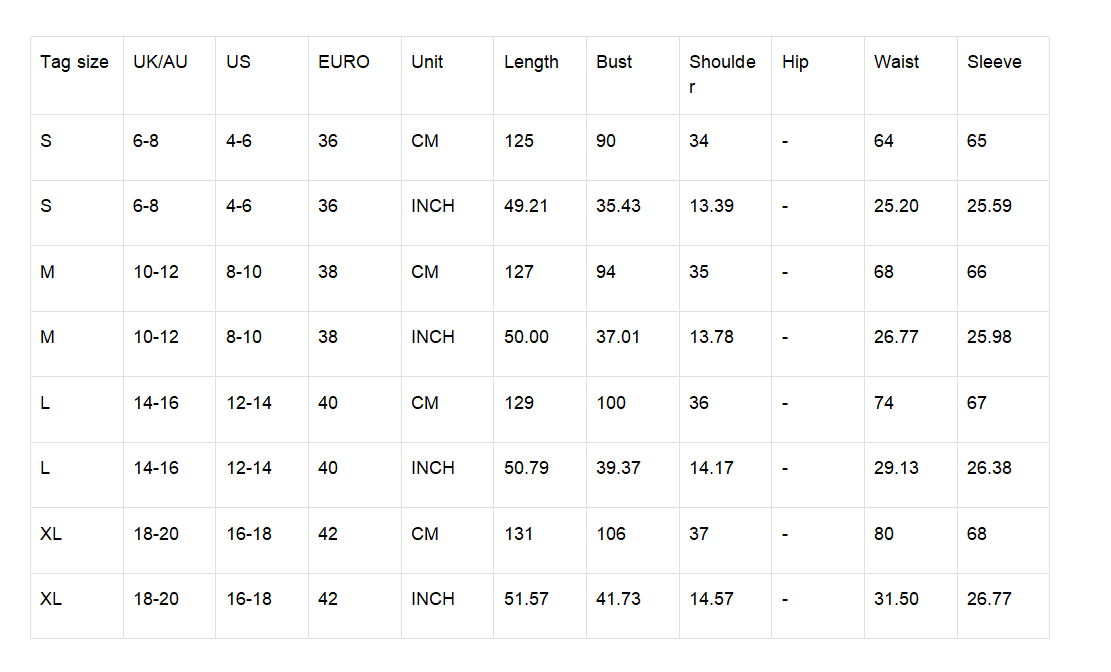Click the Tag size column header
This screenshot has width=1111, height=672.
pyautogui.click(x=75, y=62)
